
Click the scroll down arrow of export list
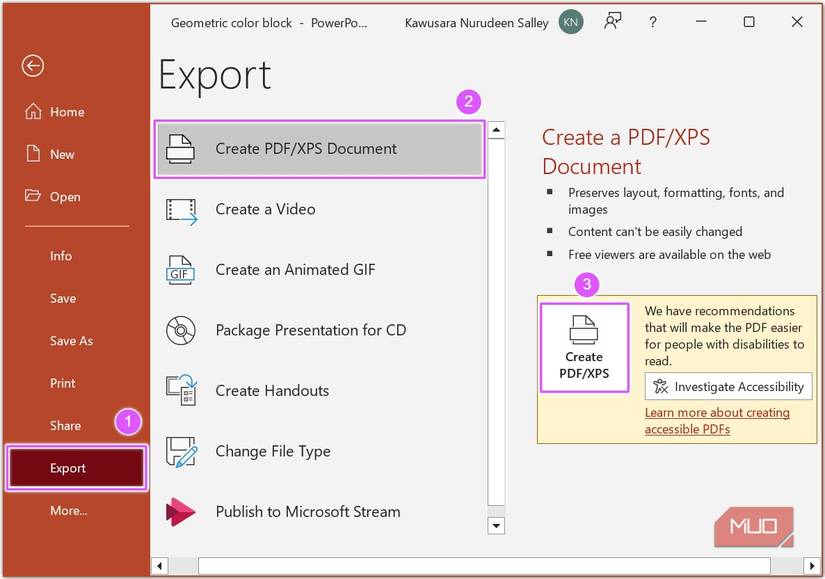click(496, 525)
